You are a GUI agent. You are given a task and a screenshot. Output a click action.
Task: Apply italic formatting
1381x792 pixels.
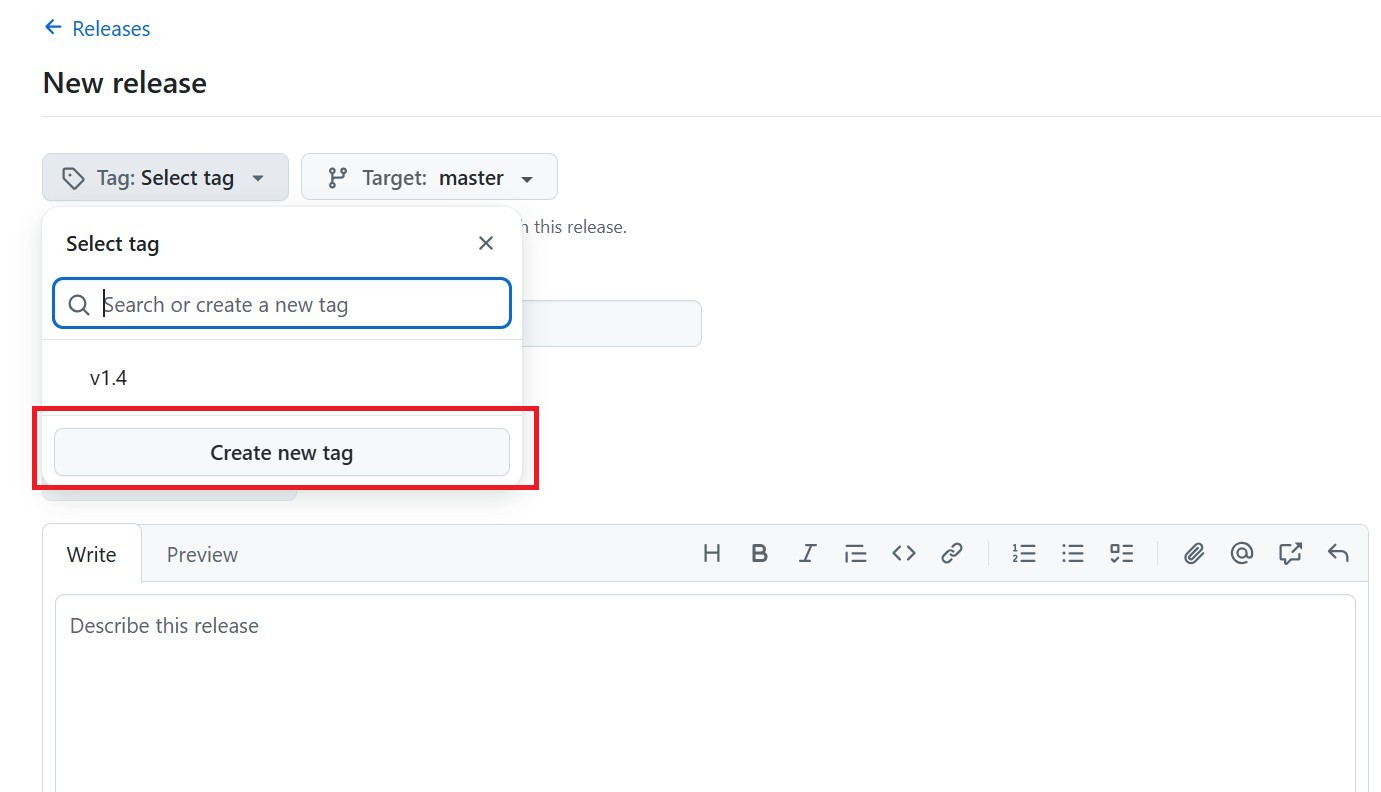click(808, 553)
